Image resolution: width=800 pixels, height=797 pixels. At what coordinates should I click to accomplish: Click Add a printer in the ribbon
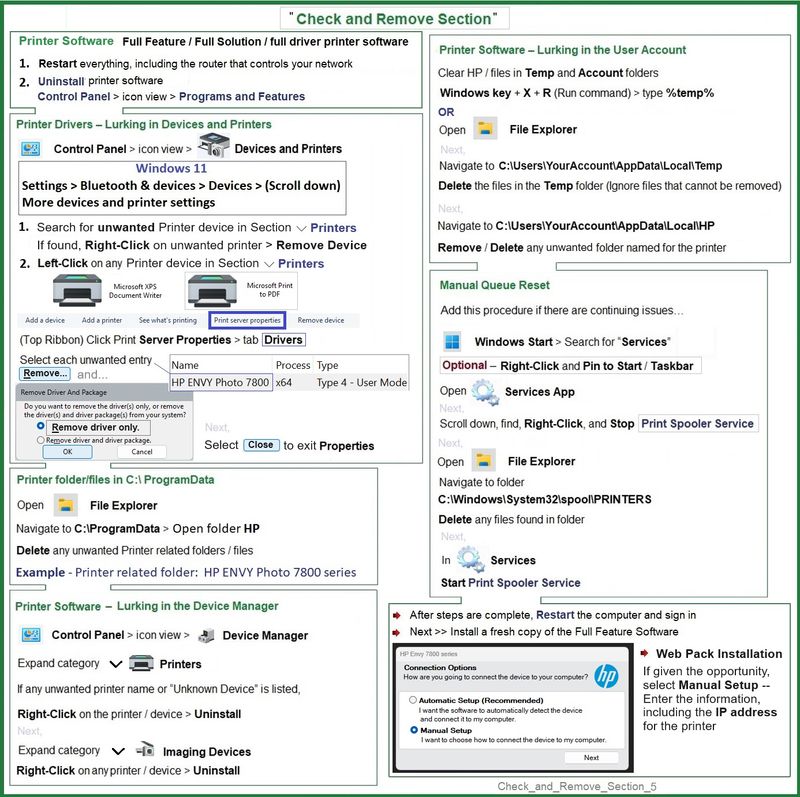[x=102, y=320]
